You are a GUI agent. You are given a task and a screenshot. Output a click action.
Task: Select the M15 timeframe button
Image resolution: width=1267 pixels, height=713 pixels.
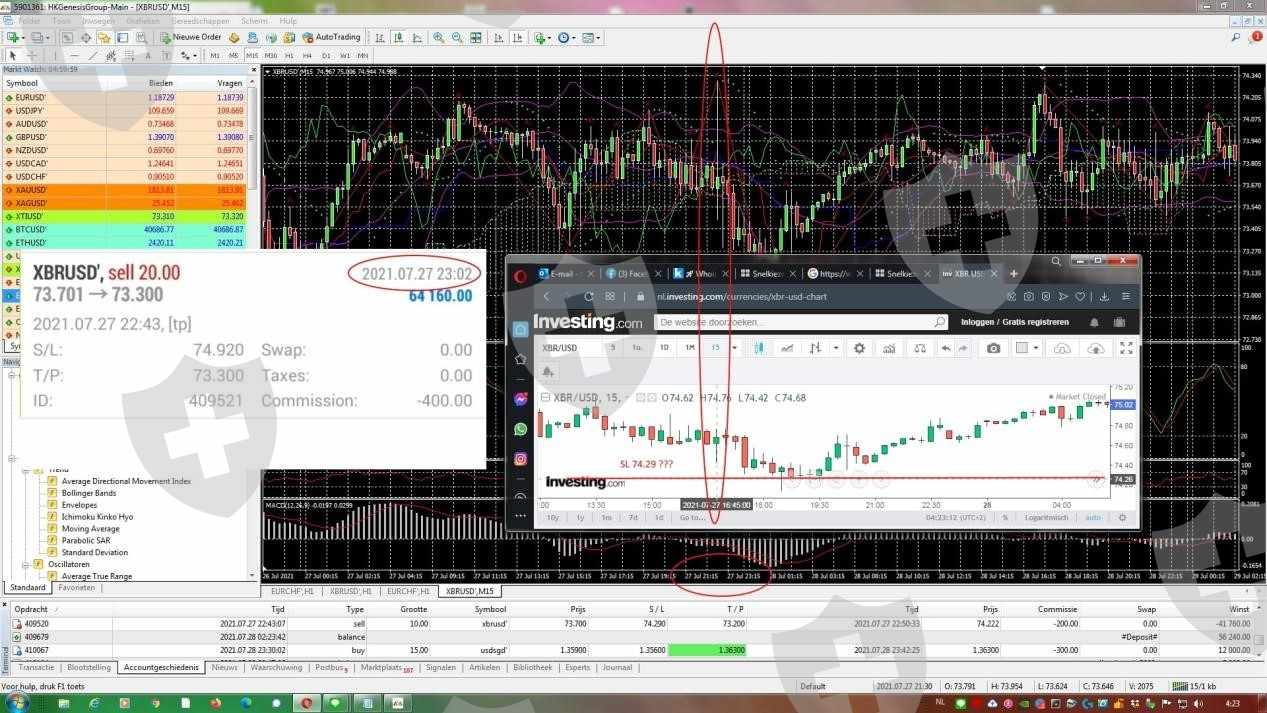coord(252,56)
